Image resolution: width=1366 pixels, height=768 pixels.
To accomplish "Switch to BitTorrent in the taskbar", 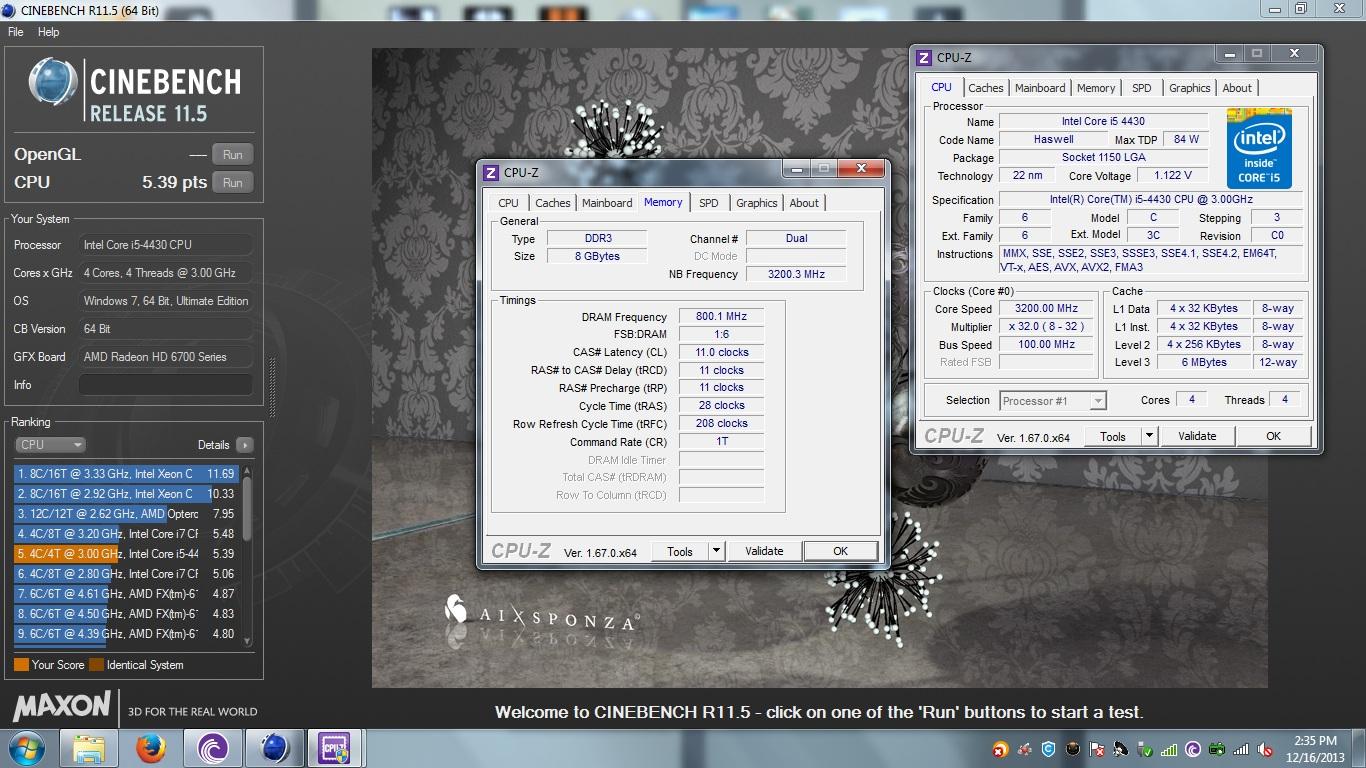I will point(212,748).
